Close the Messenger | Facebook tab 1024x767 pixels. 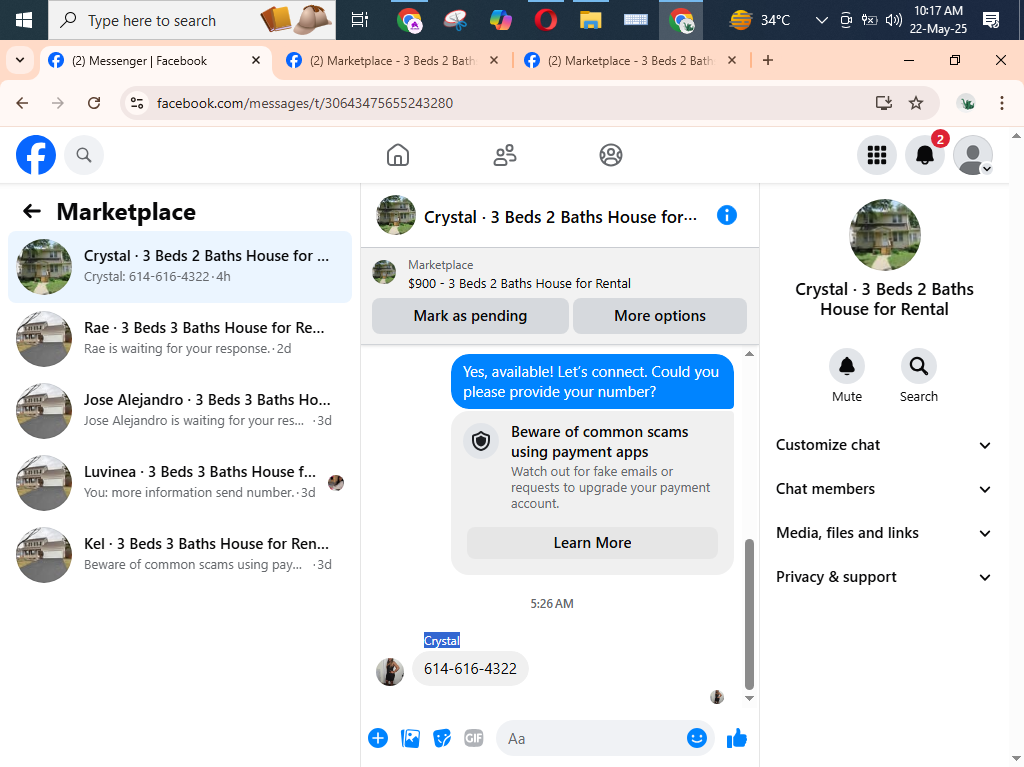click(256, 60)
